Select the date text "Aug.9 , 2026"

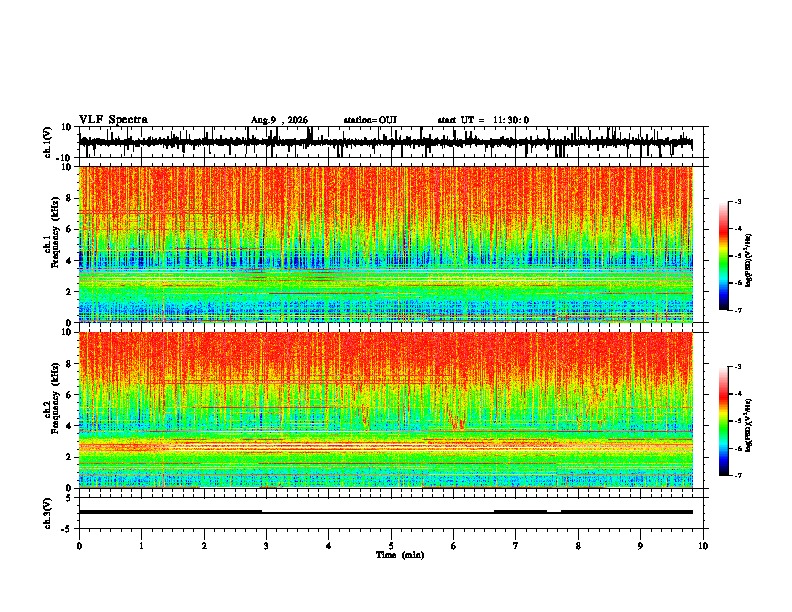pyautogui.click(x=279, y=120)
